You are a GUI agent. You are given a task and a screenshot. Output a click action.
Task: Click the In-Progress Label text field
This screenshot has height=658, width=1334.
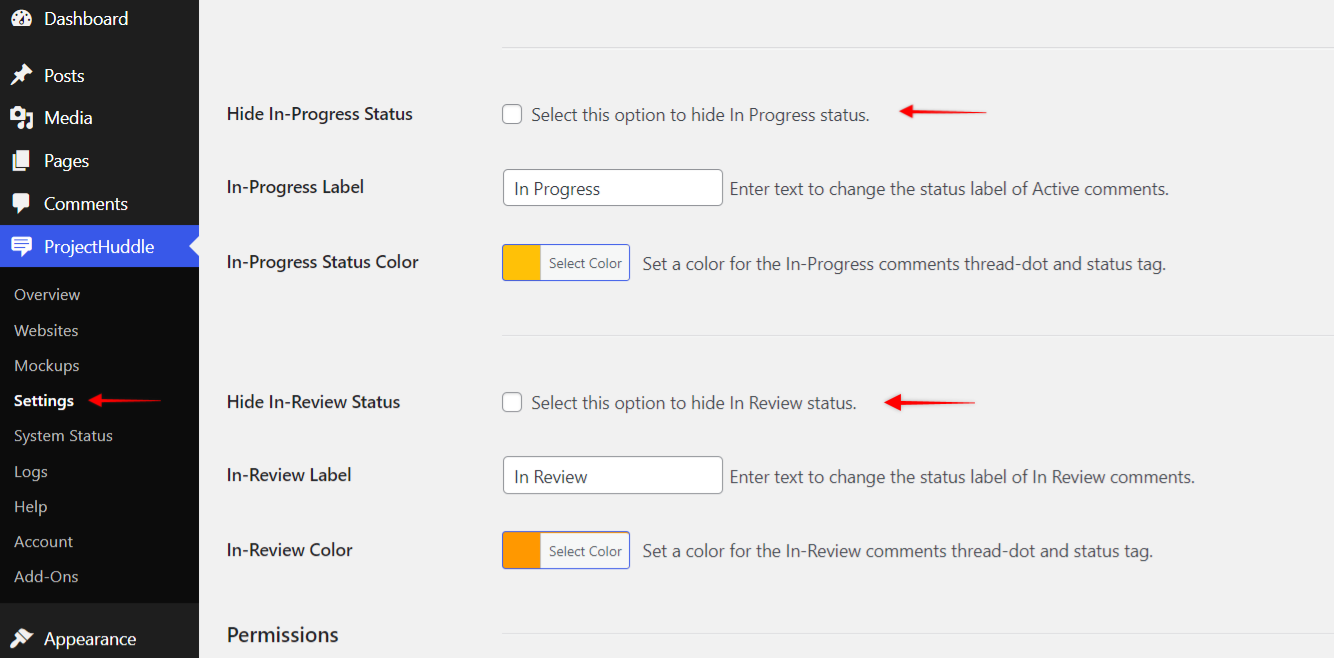pyautogui.click(x=612, y=188)
